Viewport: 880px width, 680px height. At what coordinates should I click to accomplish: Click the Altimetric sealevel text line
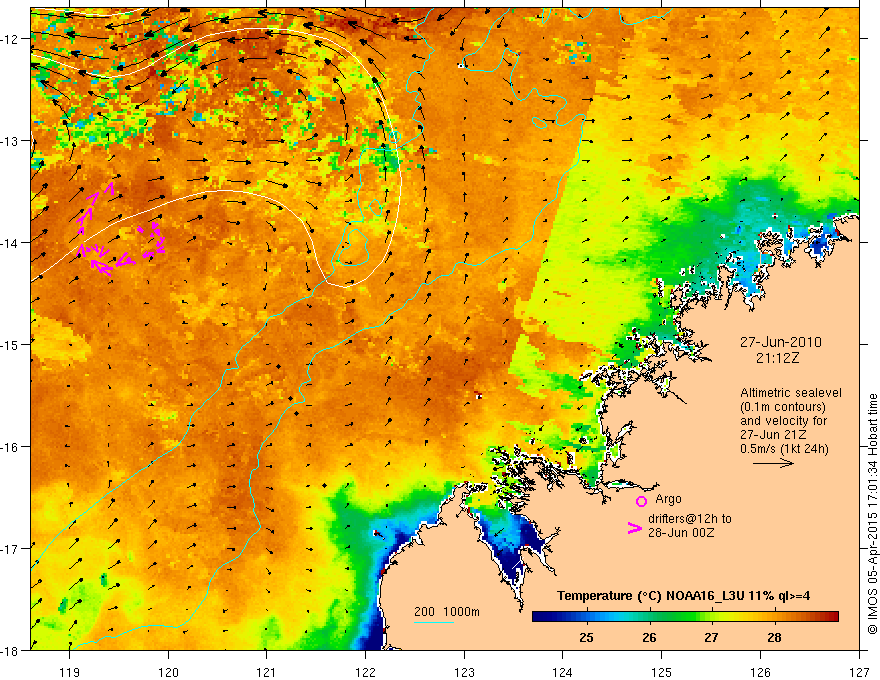pyautogui.click(x=791, y=393)
